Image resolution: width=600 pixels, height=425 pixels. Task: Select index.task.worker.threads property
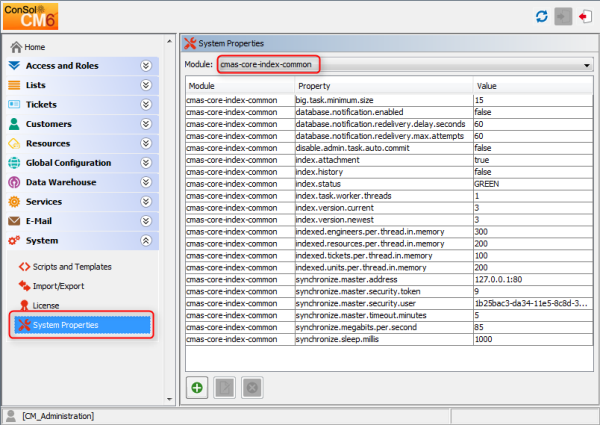[x=389, y=196]
